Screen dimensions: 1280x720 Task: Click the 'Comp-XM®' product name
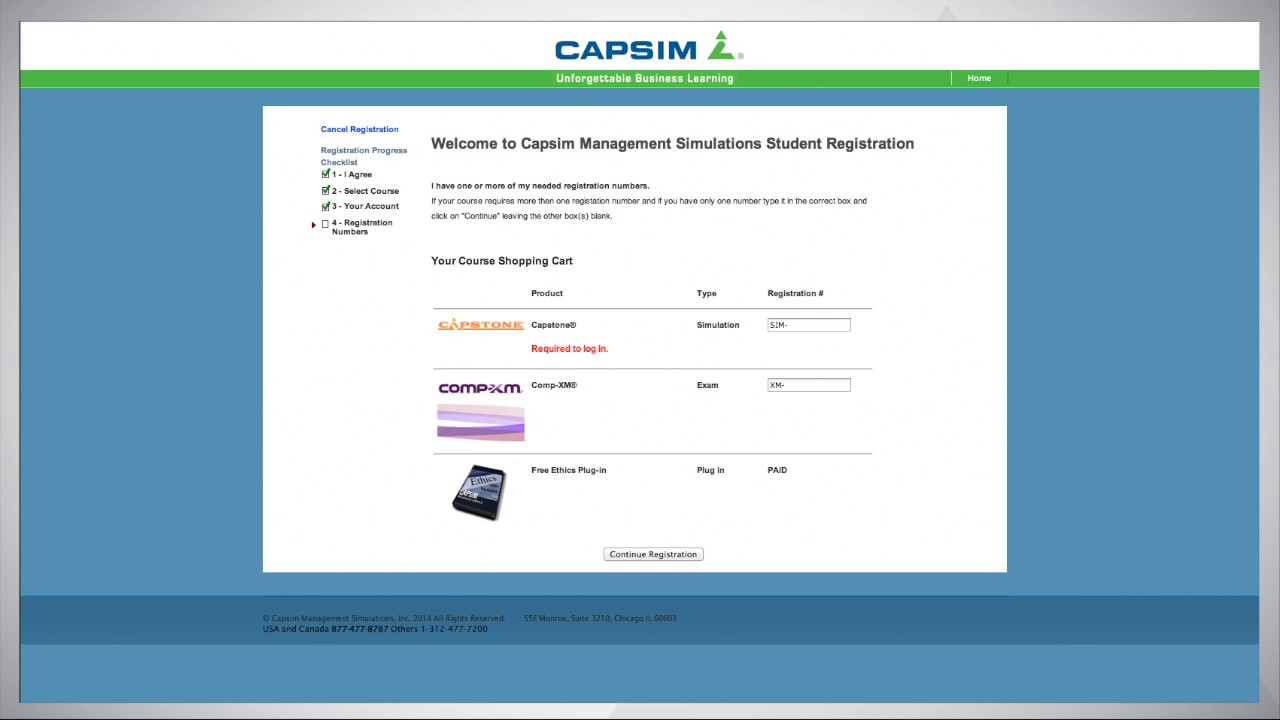click(x=554, y=385)
